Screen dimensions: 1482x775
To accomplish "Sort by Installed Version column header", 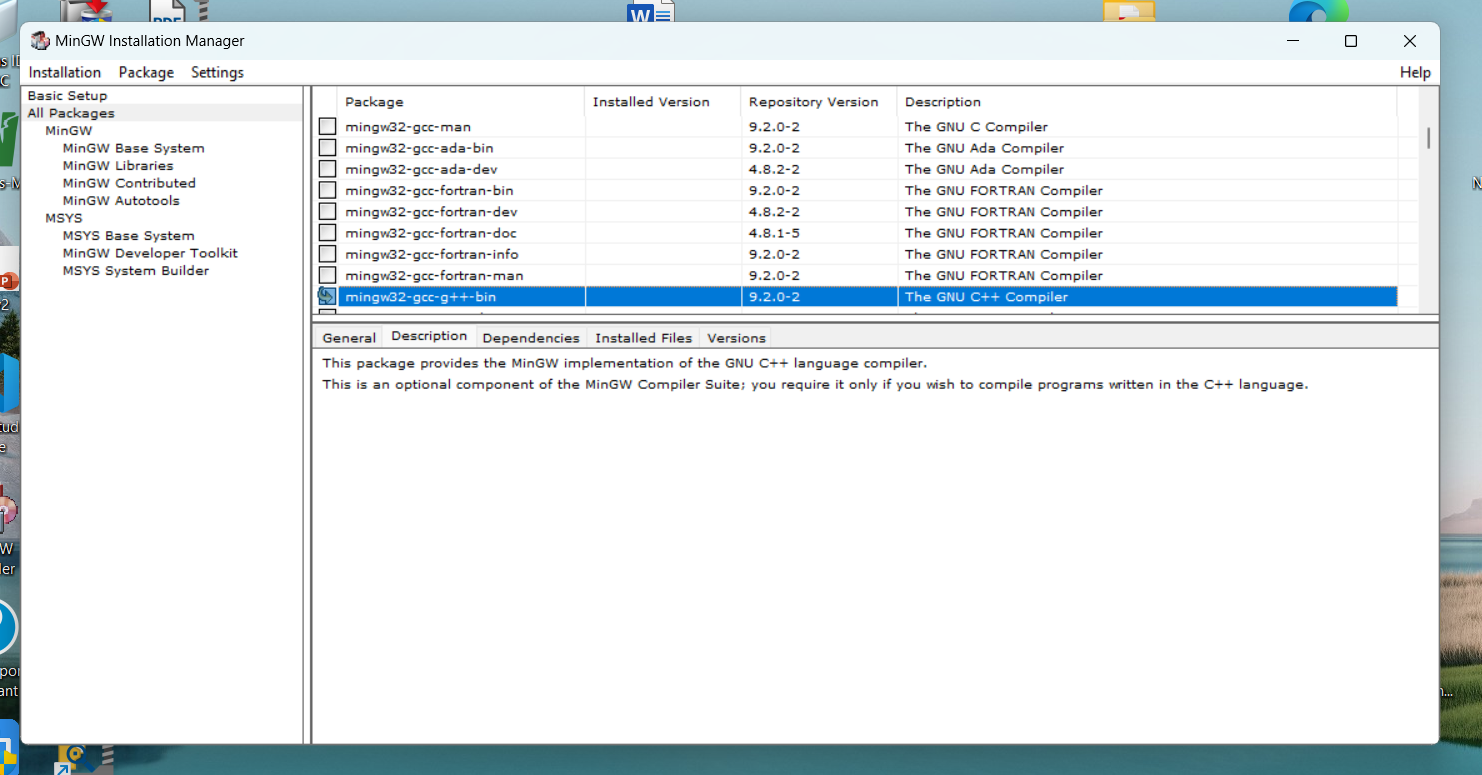I will click(x=663, y=102).
